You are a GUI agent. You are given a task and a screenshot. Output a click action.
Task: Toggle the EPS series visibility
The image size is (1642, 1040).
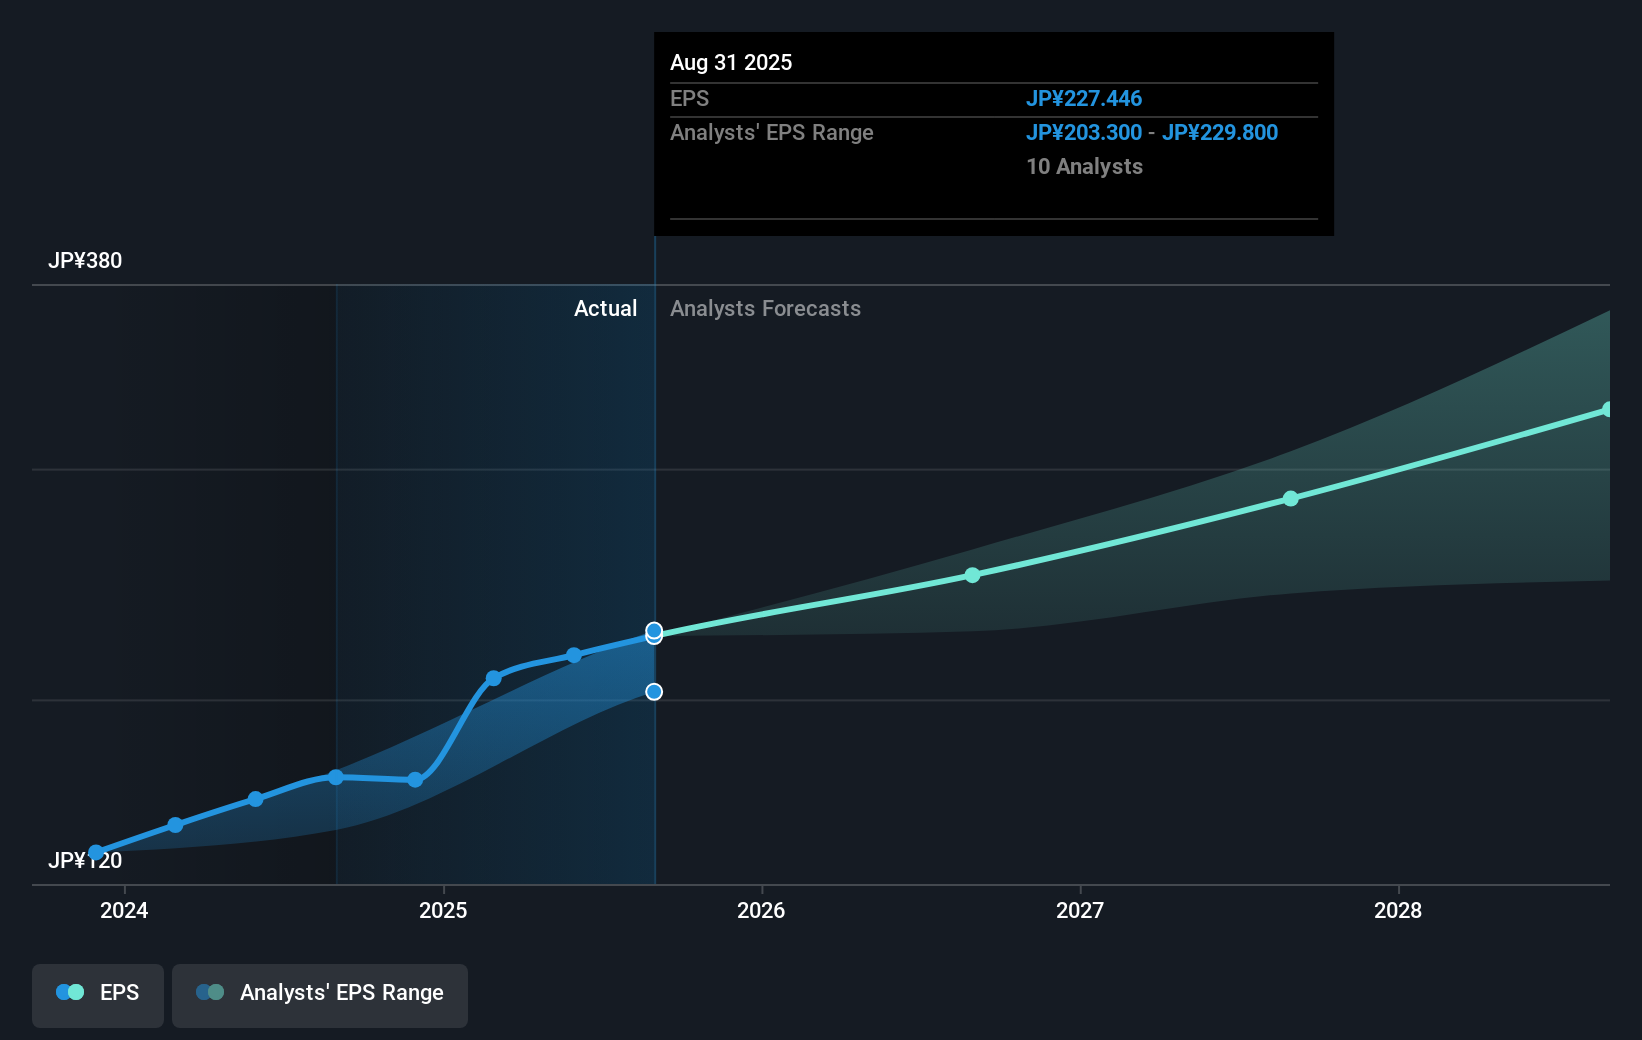point(97,995)
